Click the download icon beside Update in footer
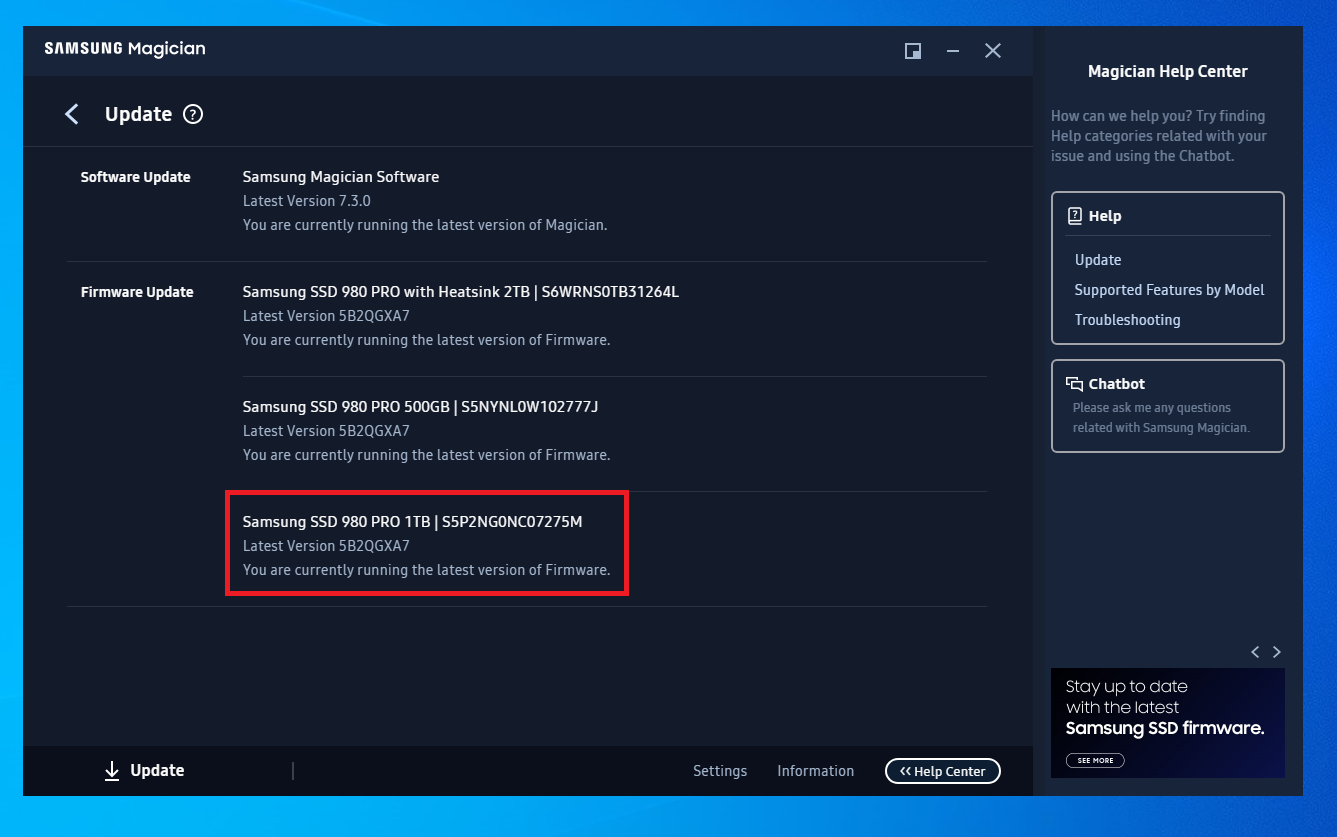Screen dimensions: 1337x837 coord(112,770)
